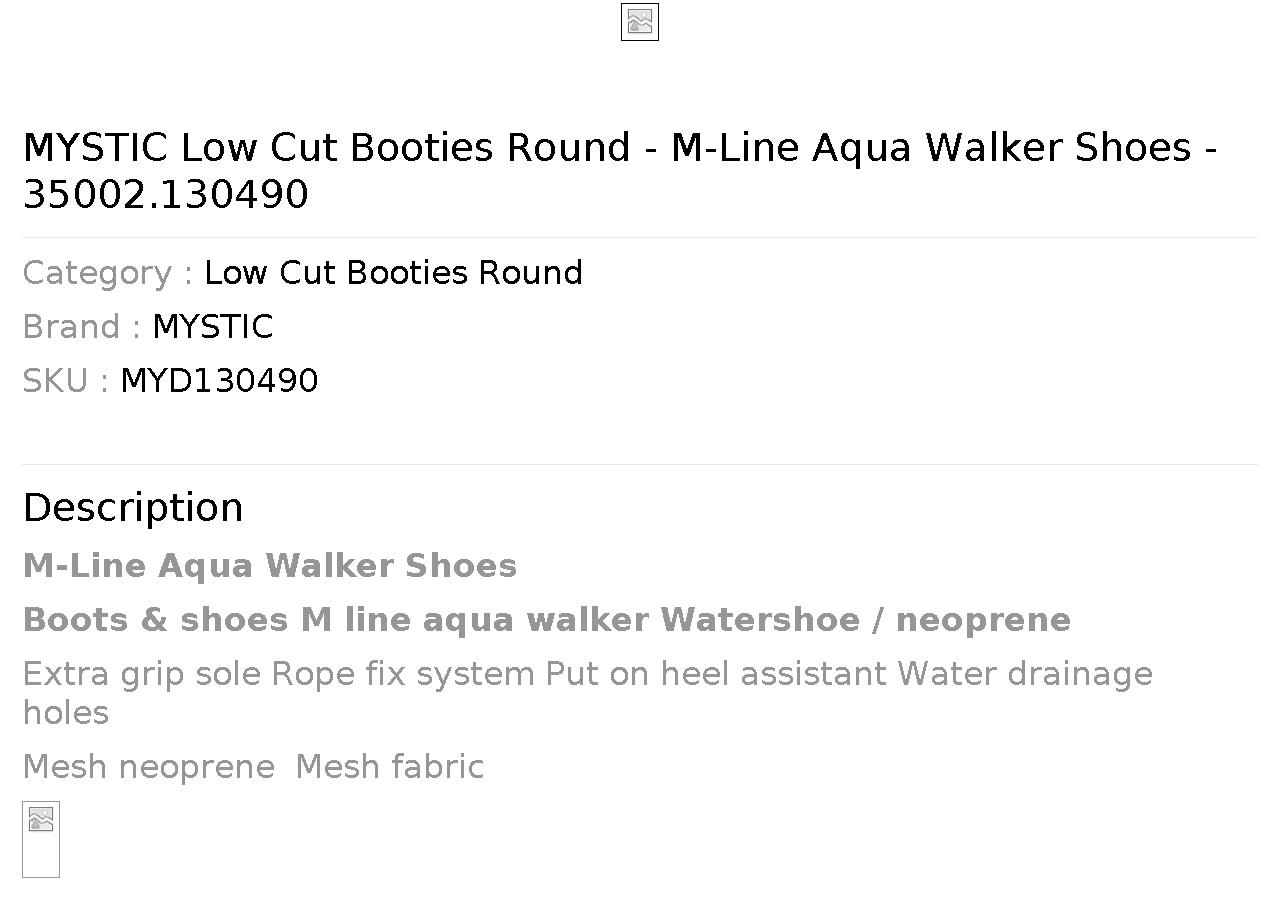Click the Mesh fabric text
1280x908 pixels.
tap(390, 767)
